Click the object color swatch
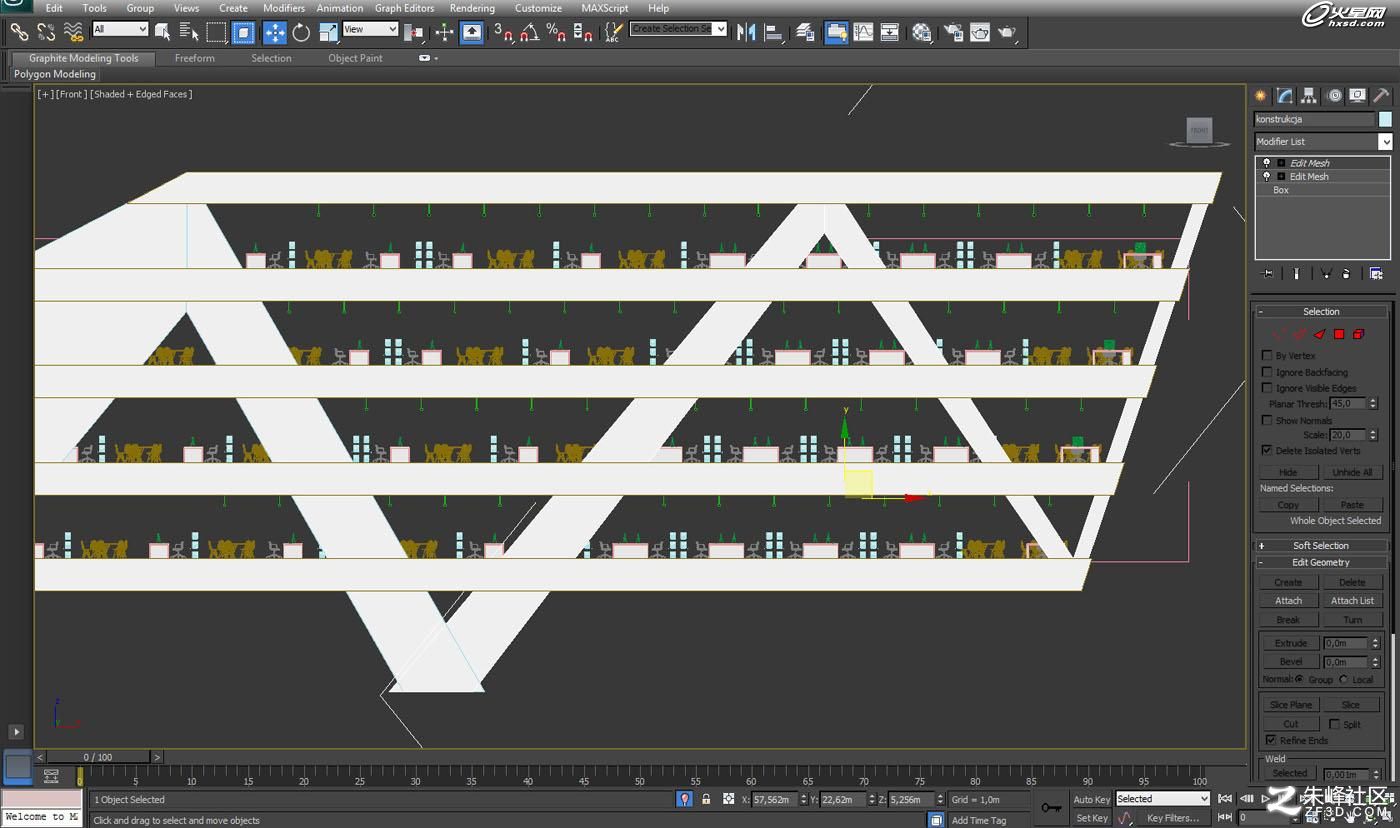 tap(1385, 119)
